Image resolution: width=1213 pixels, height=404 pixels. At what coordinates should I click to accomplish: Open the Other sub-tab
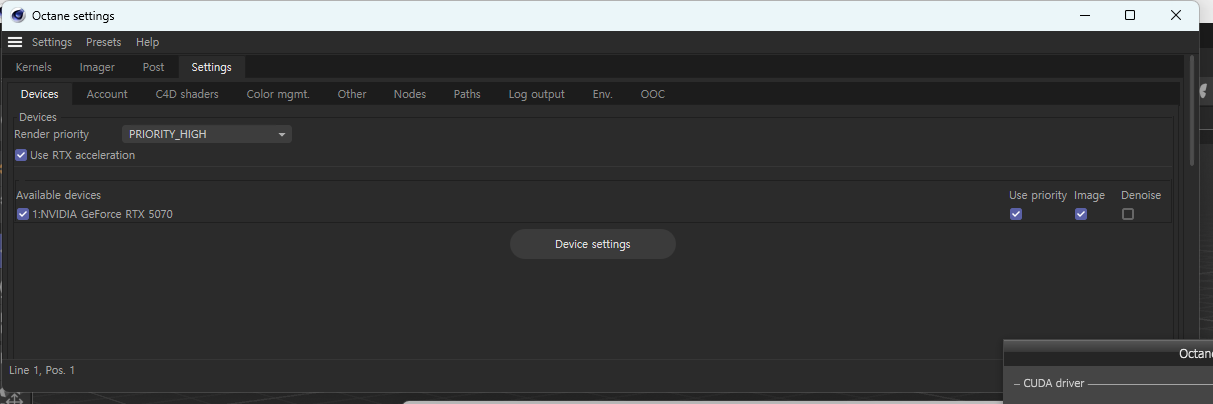(352, 94)
